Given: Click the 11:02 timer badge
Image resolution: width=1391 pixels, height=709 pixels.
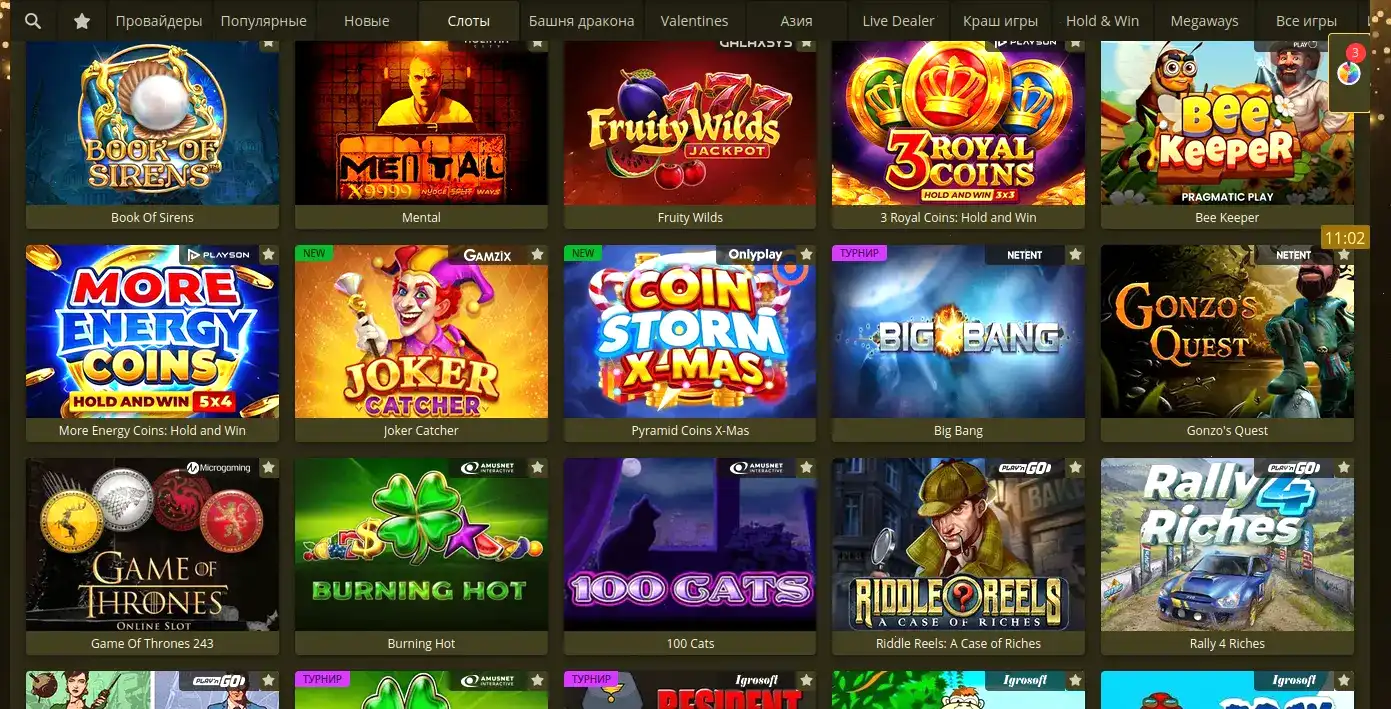Looking at the screenshot, I should coord(1344,238).
